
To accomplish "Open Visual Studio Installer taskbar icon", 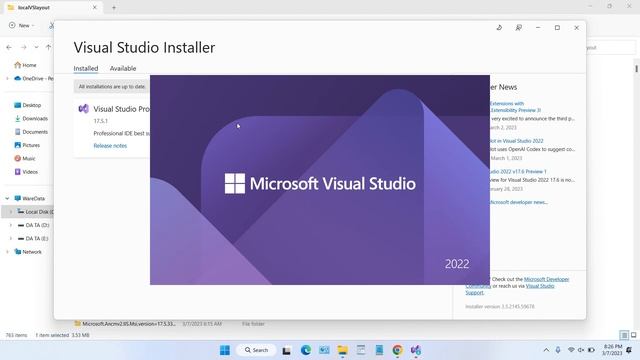I will click(x=416, y=350).
